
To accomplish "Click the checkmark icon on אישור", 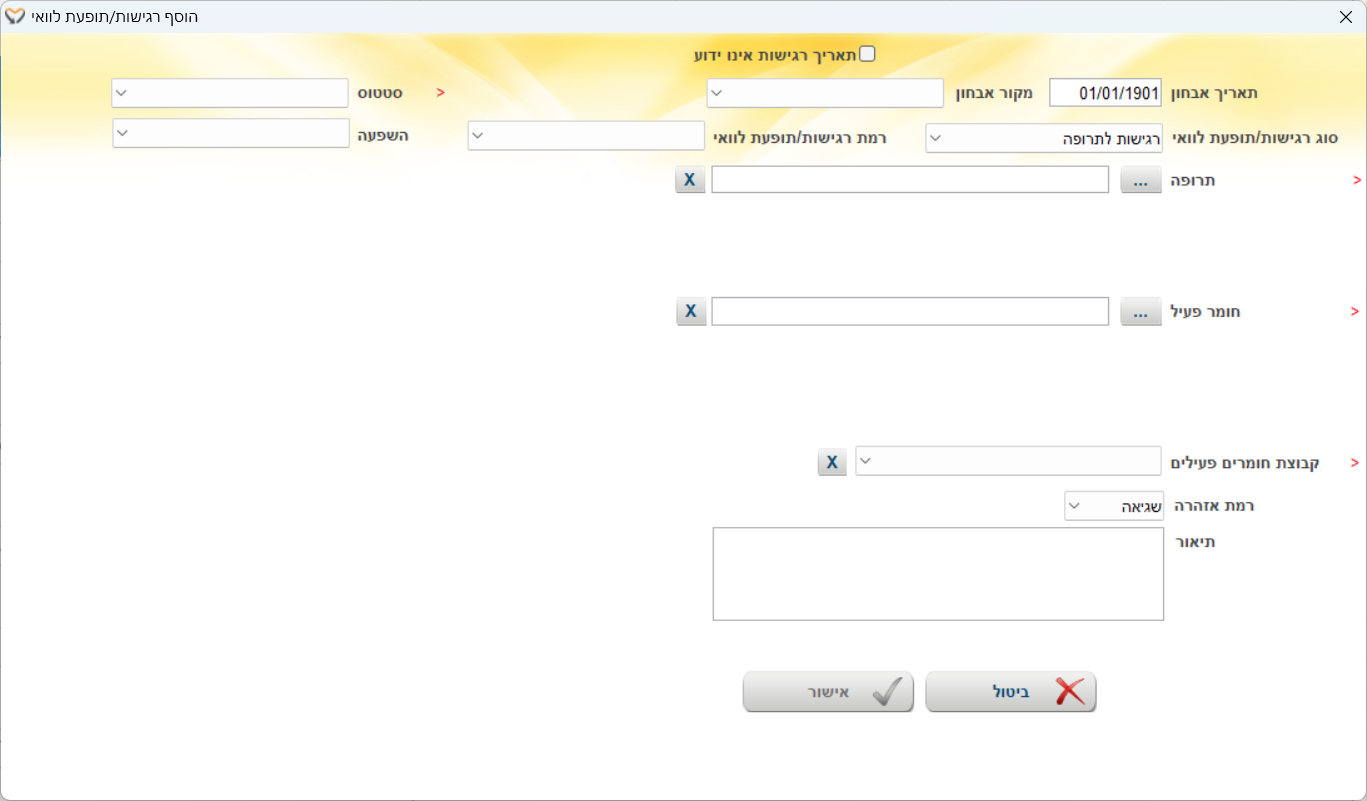I will (x=887, y=692).
